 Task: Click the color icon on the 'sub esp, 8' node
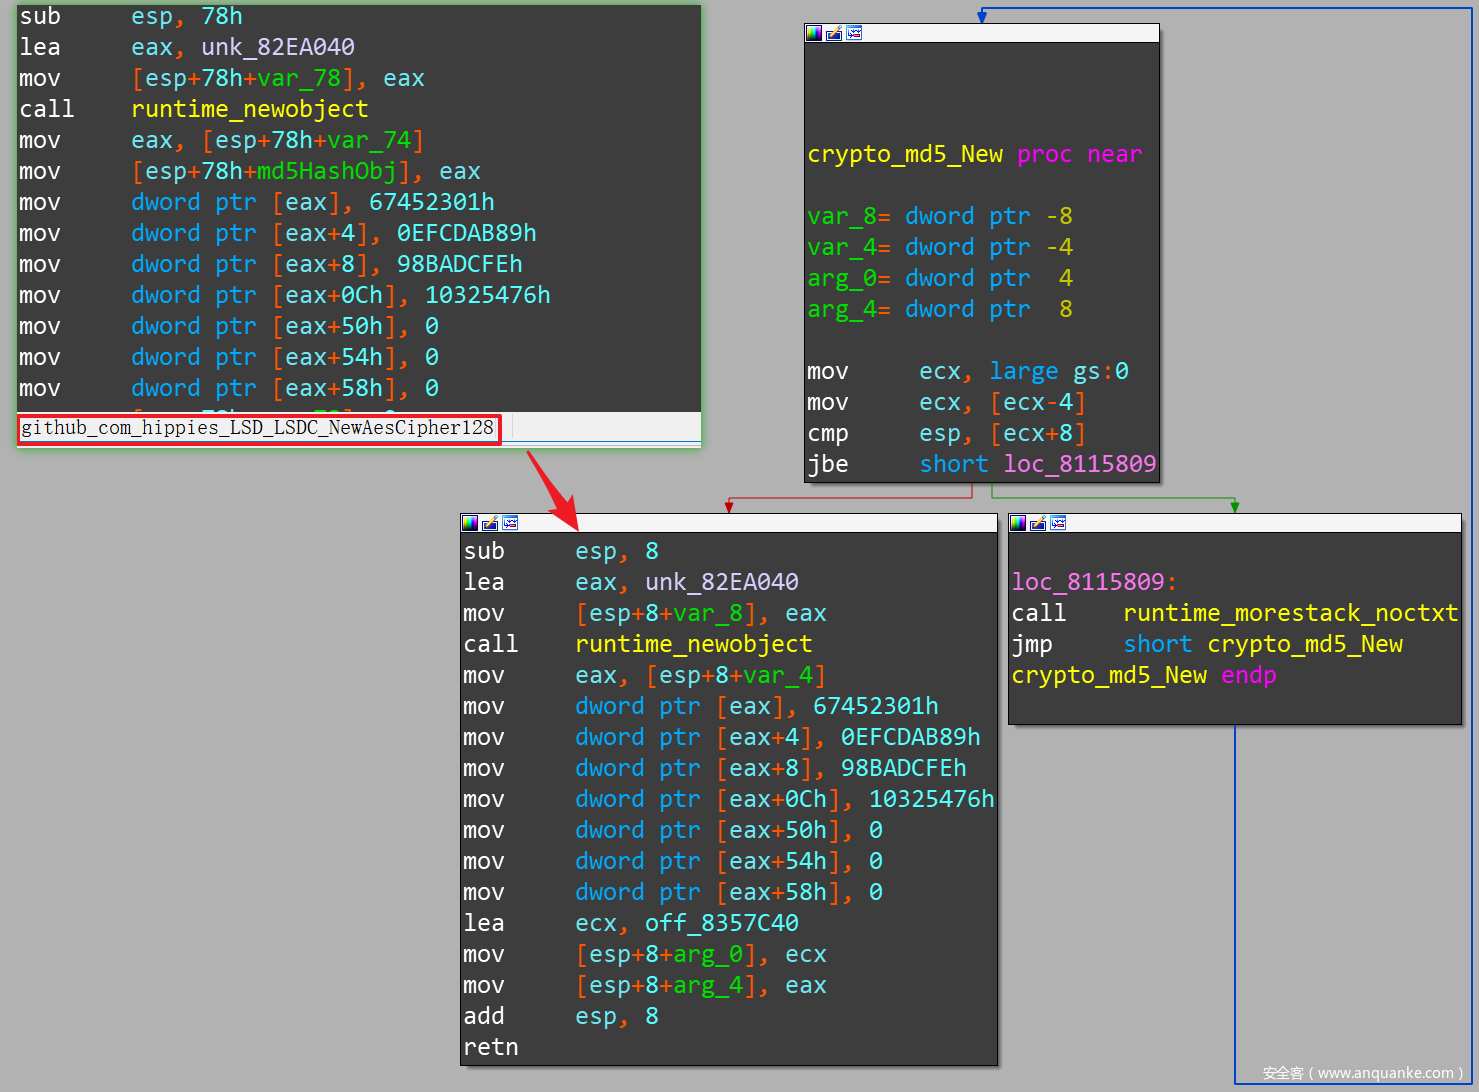point(470,523)
